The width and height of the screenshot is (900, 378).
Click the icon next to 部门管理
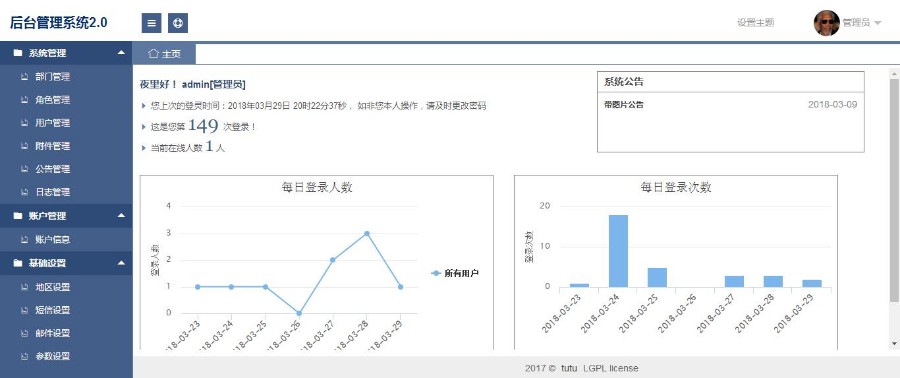click(24, 76)
